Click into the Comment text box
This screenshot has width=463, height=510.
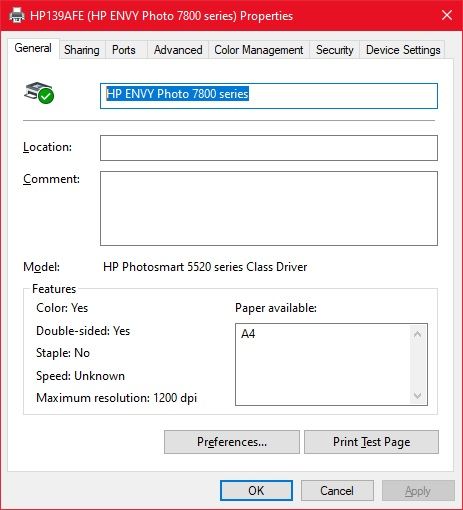269,209
